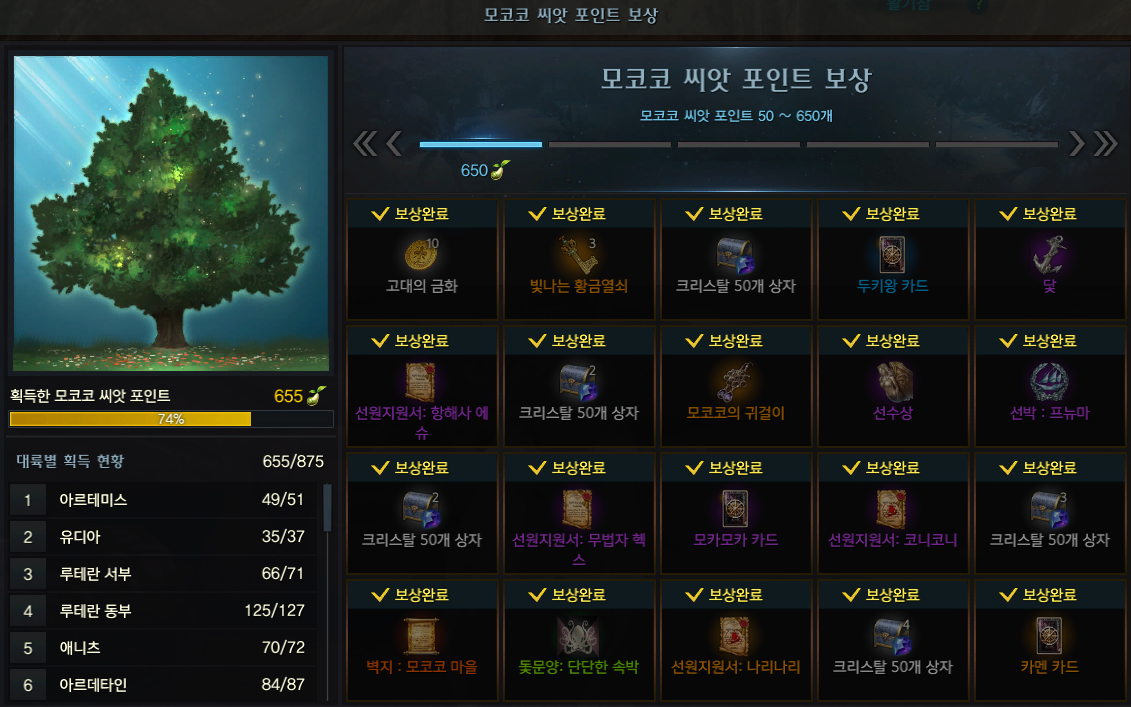This screenshot has width=1131, height=707.
Task: Toggle checkmark on 카멘 카드 reward
Action: point(1008,594)
